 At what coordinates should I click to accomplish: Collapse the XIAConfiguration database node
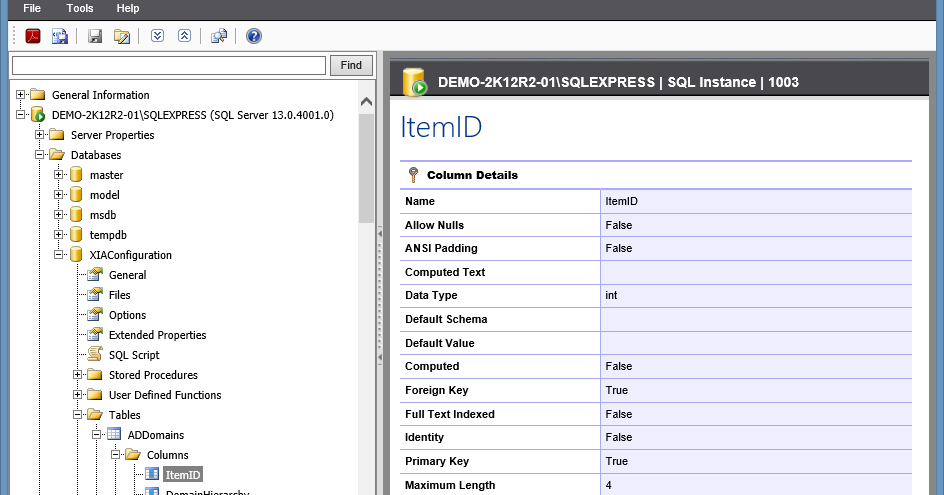click(x=58, y=255)
